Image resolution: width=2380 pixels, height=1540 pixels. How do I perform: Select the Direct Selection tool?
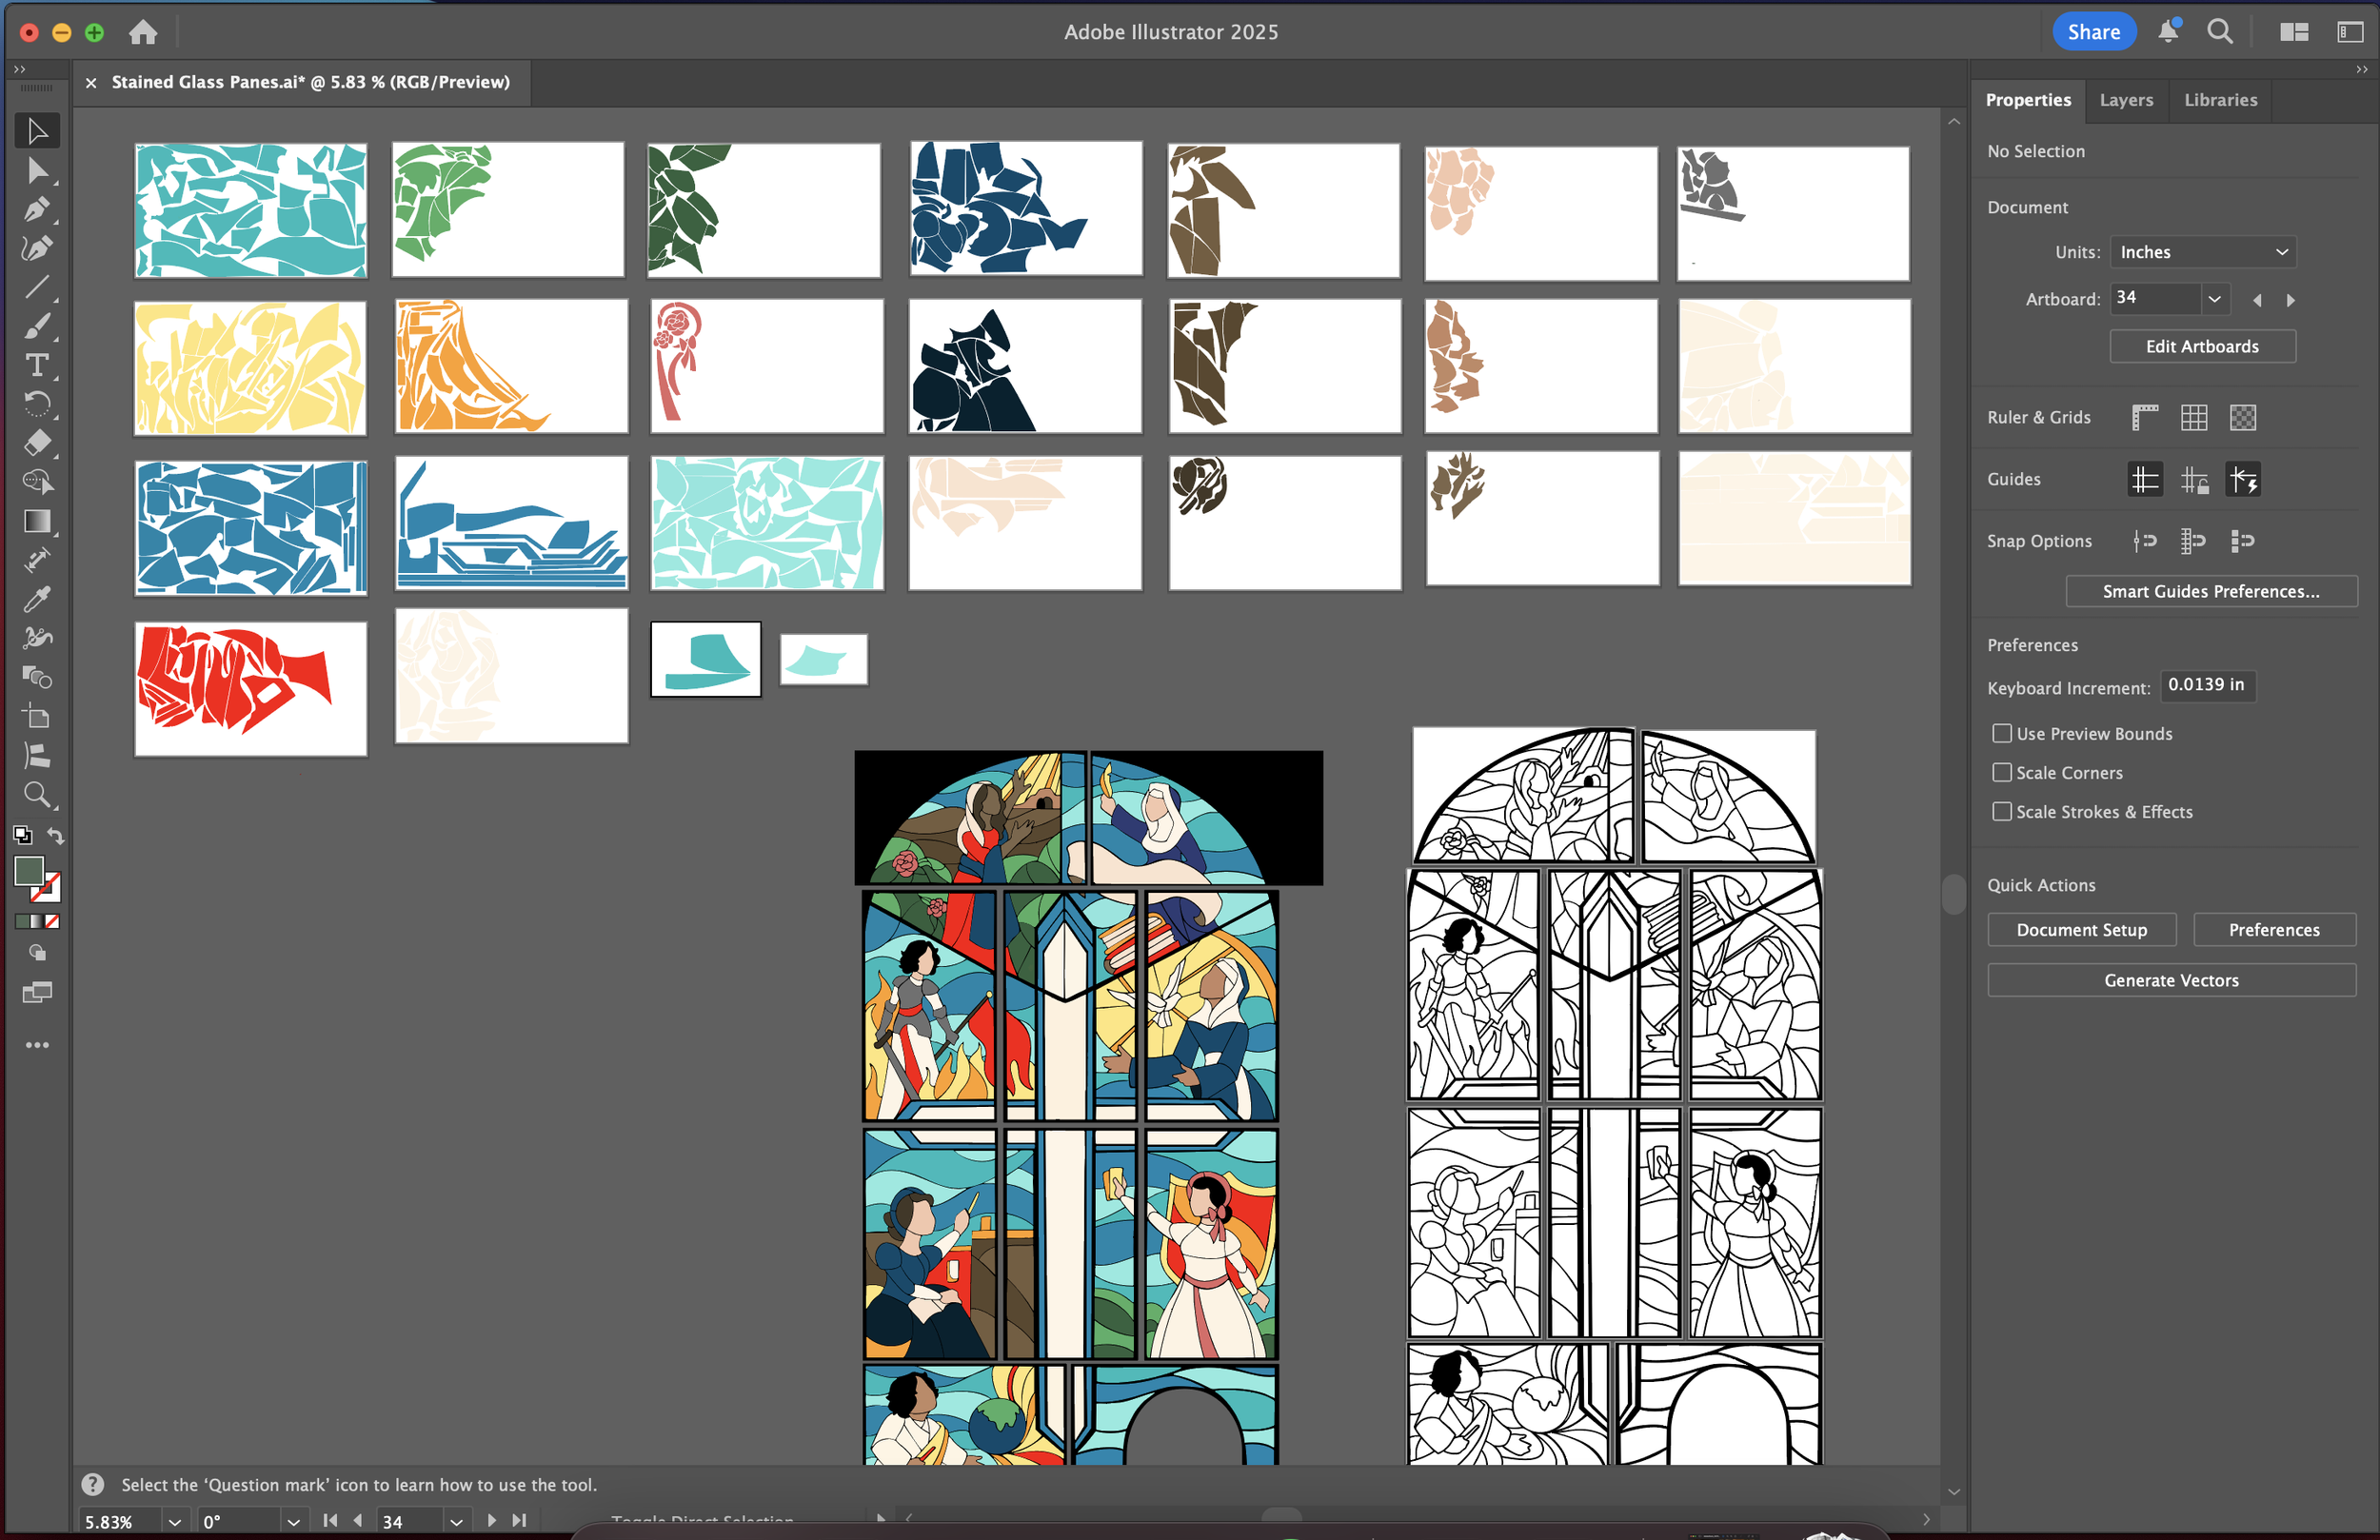pyautogui.click(x=37, y=171)
